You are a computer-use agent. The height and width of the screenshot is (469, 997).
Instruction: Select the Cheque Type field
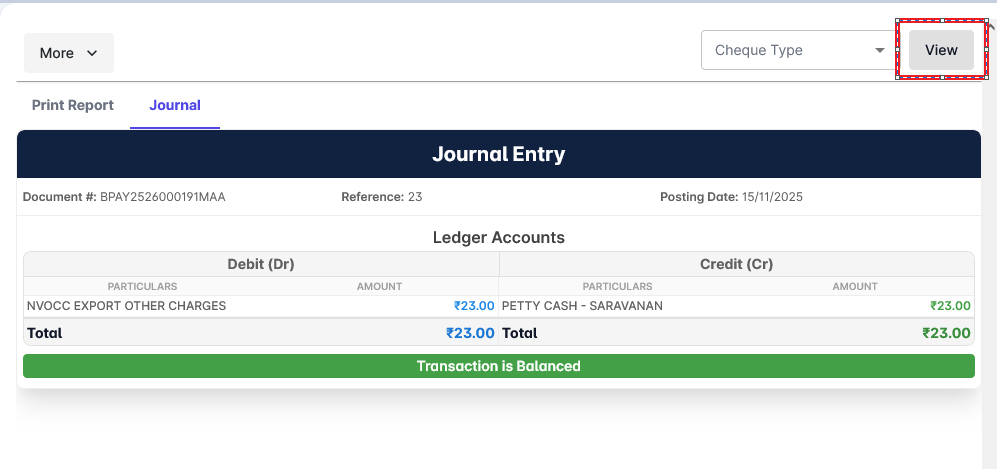785,50
